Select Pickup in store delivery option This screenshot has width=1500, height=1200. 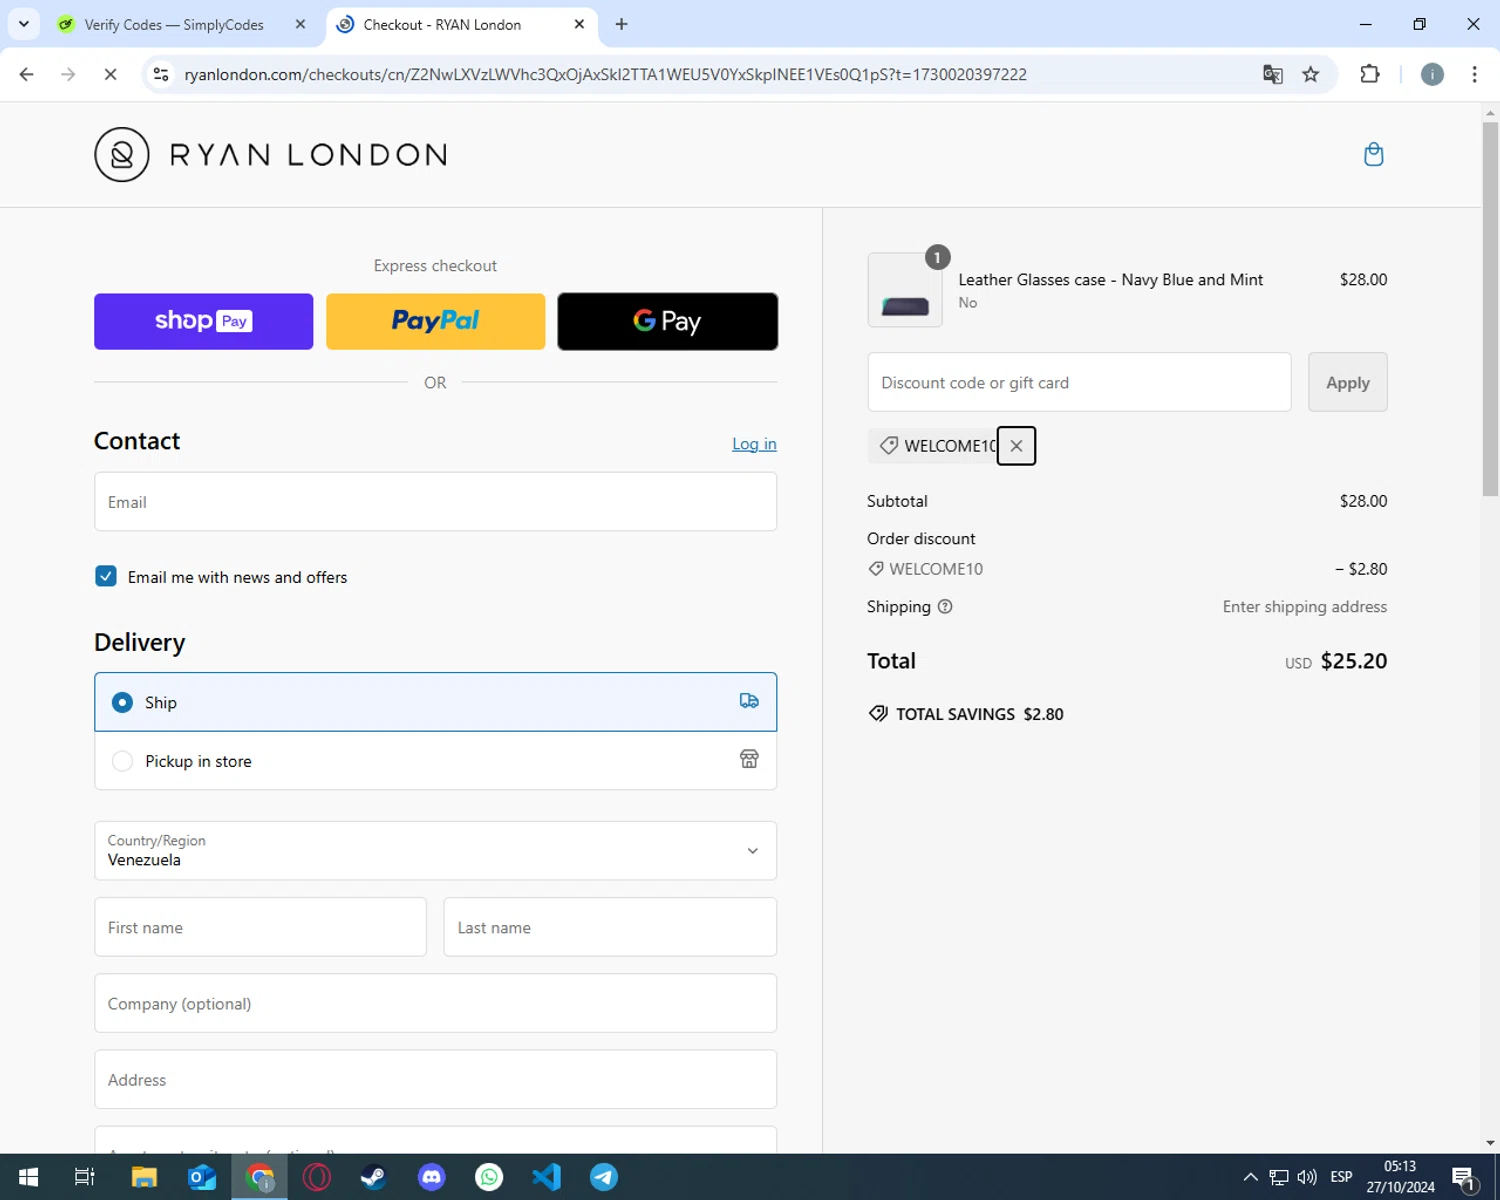pyautogui.click(x=435, y=761)
